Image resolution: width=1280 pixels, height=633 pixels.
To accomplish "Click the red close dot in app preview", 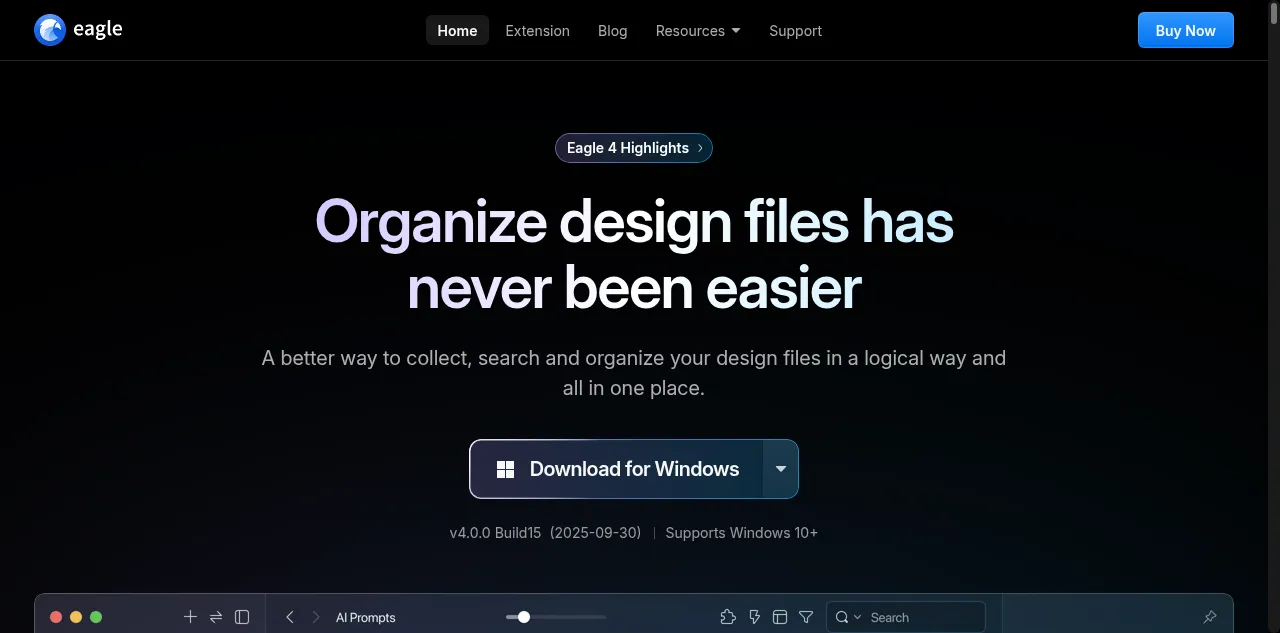I will click(56, 617).
